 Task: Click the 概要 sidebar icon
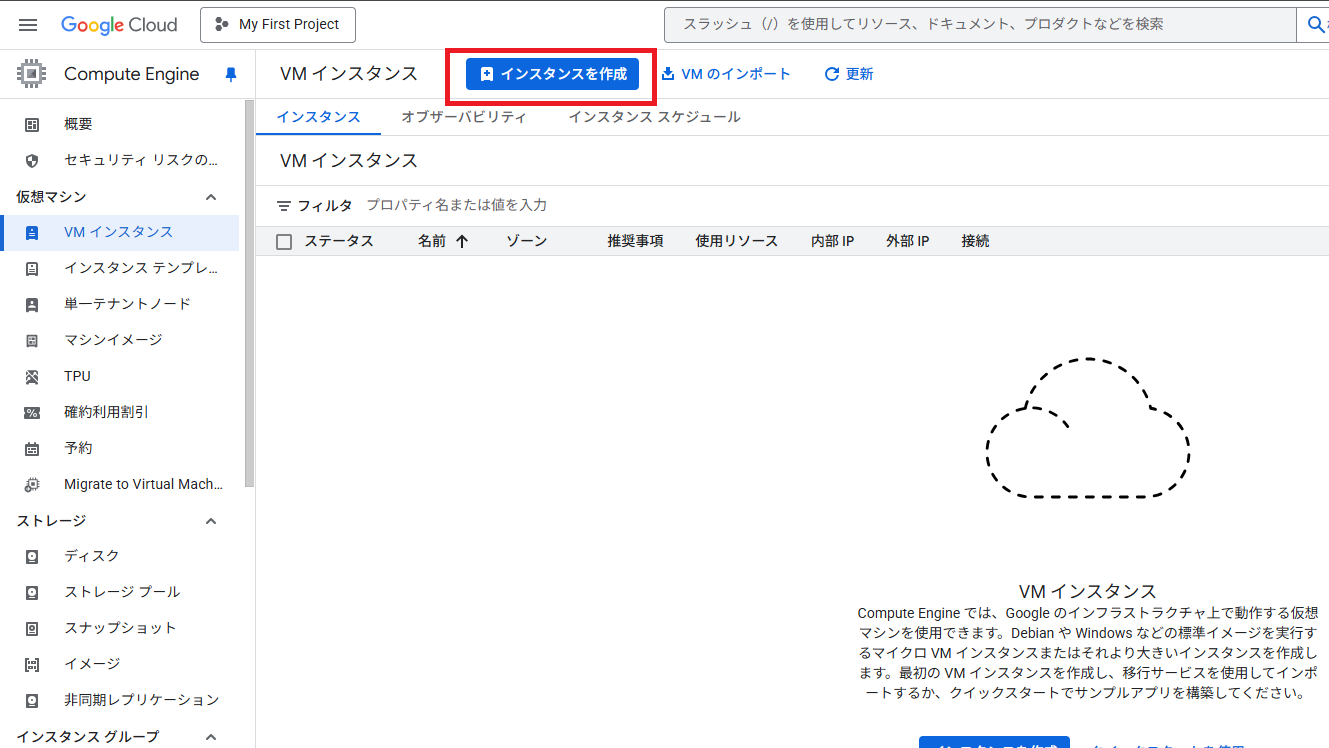point(32,125)
